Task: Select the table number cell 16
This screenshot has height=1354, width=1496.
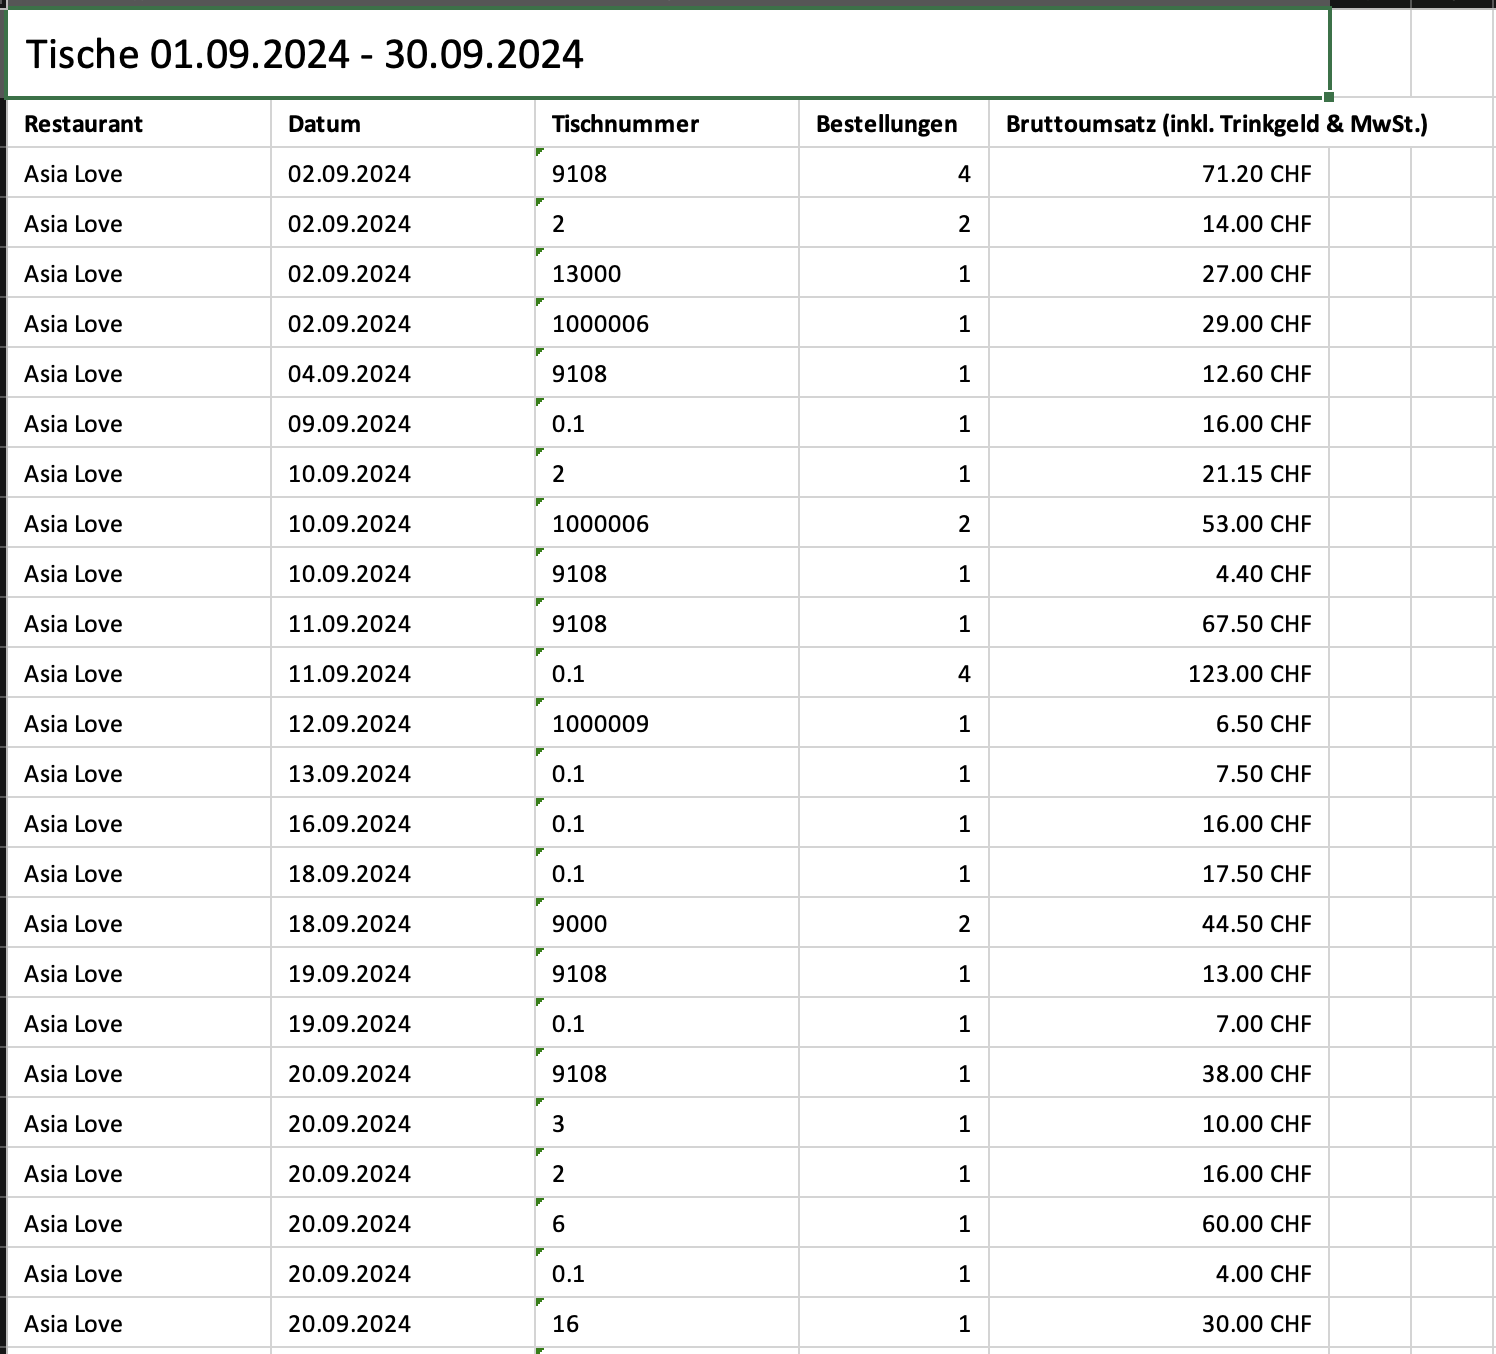Action: point(667,1323)
